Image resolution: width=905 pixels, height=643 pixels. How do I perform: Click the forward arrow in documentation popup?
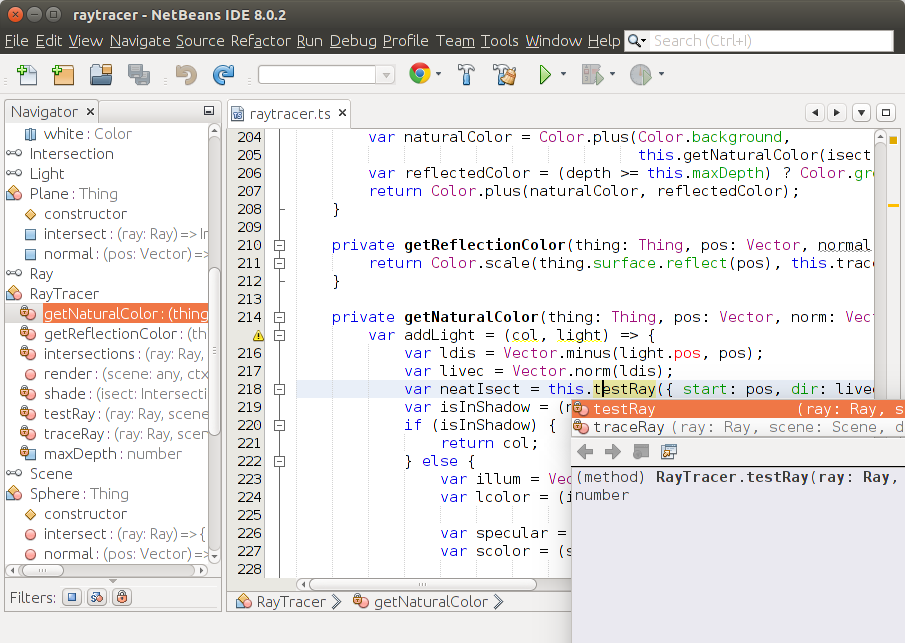click(612, 451)
